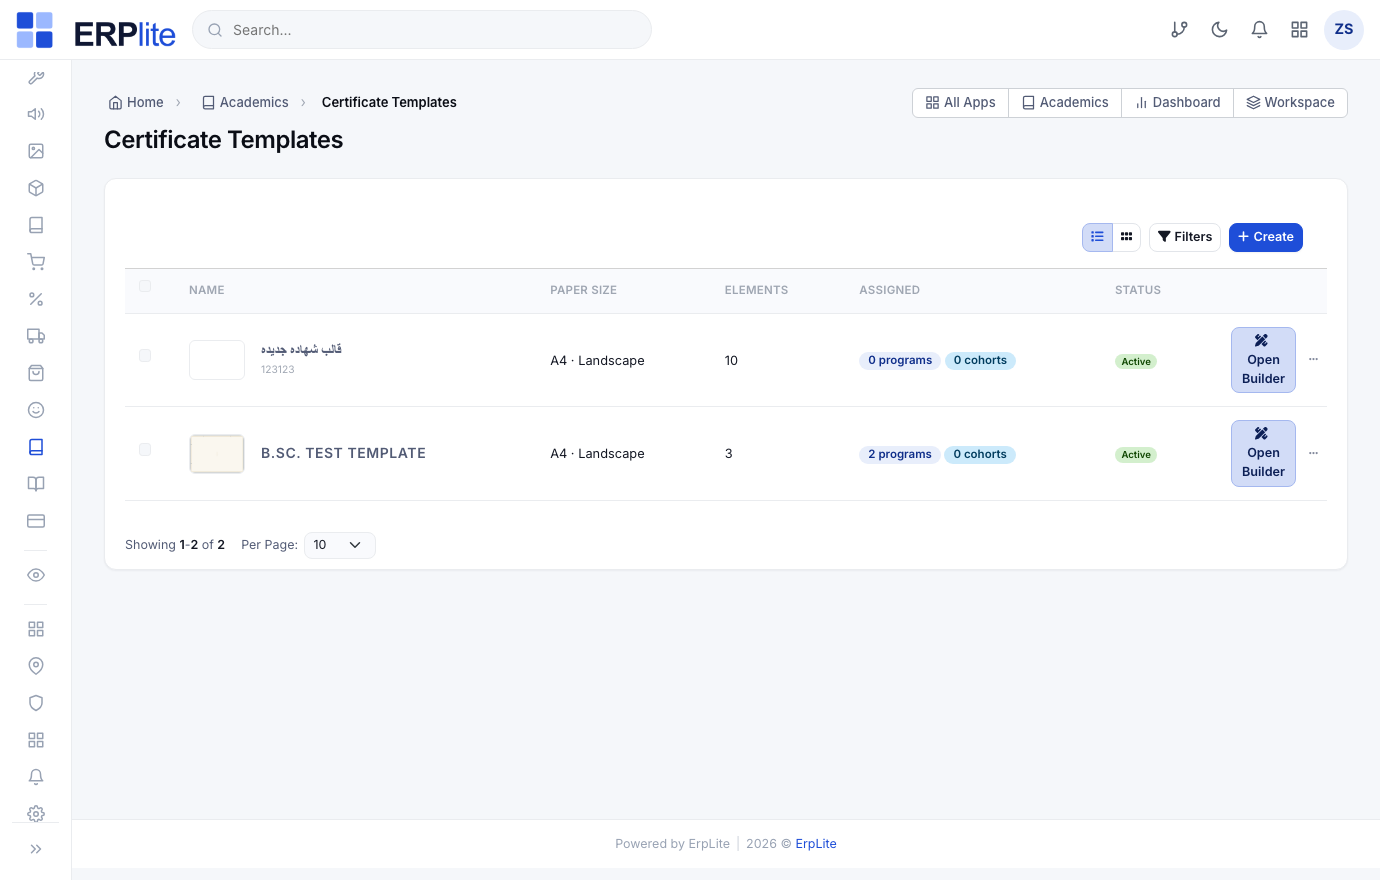Open the image gallery sidebar icon

click(x=36, y=151)
